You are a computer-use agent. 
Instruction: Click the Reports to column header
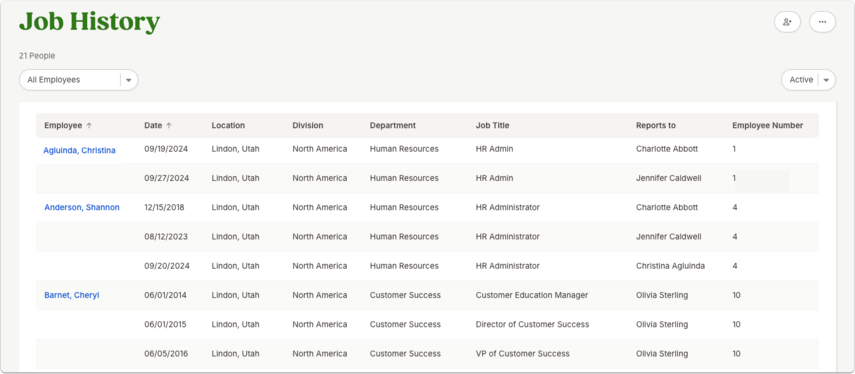point(655,125)
